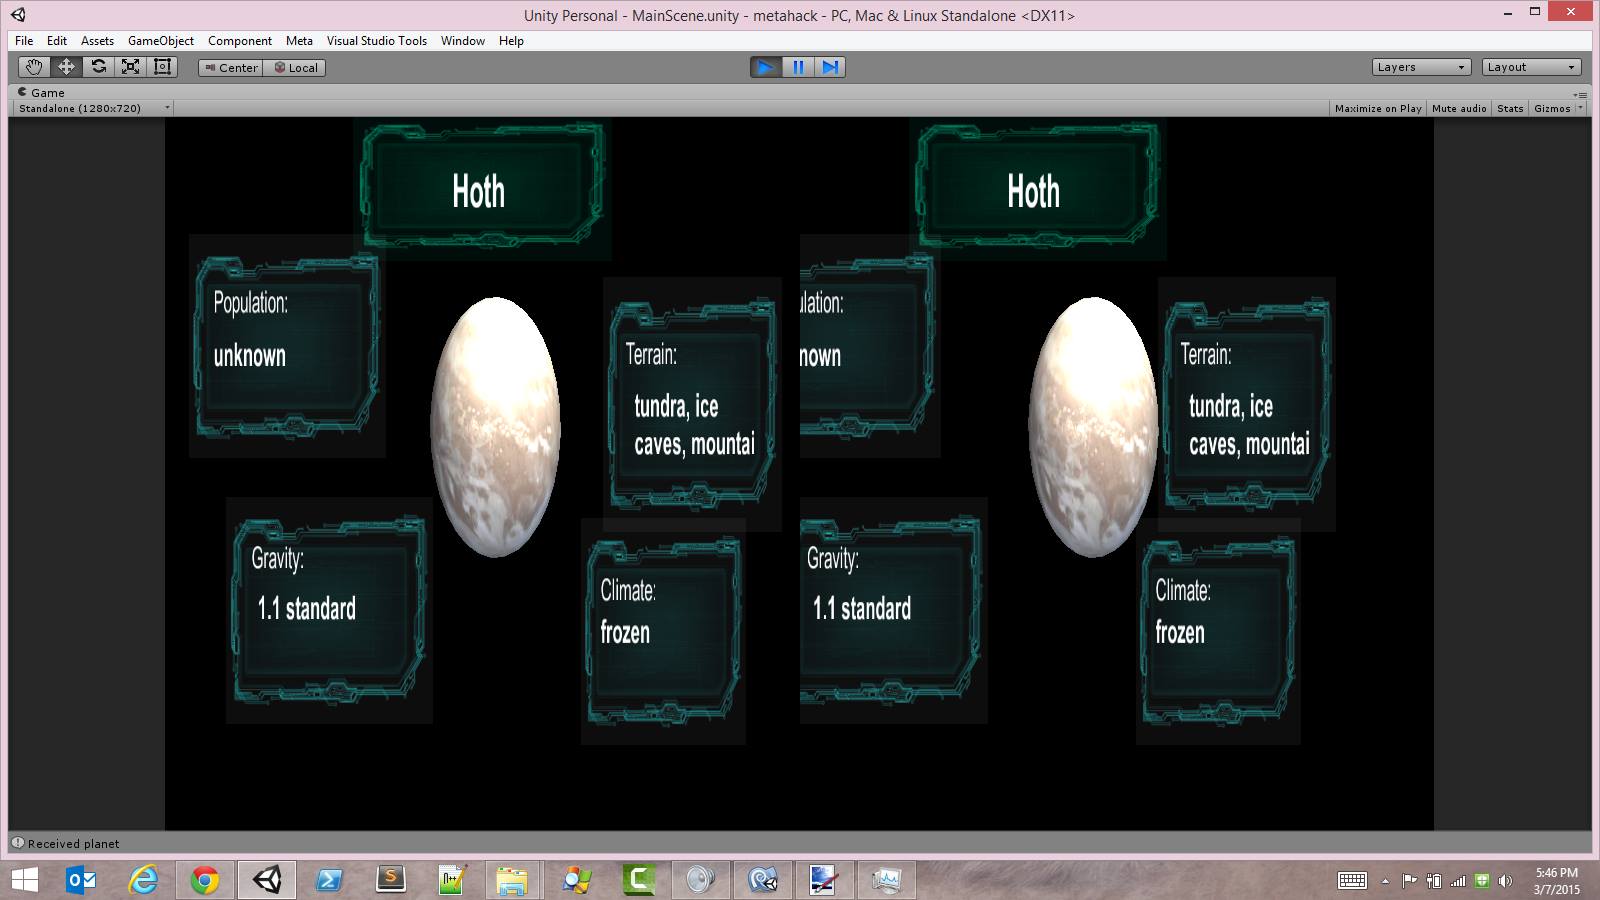Open the speaker app in the taskbar
The height and width of the screenshot is (900, 1600).
point(701,880)
